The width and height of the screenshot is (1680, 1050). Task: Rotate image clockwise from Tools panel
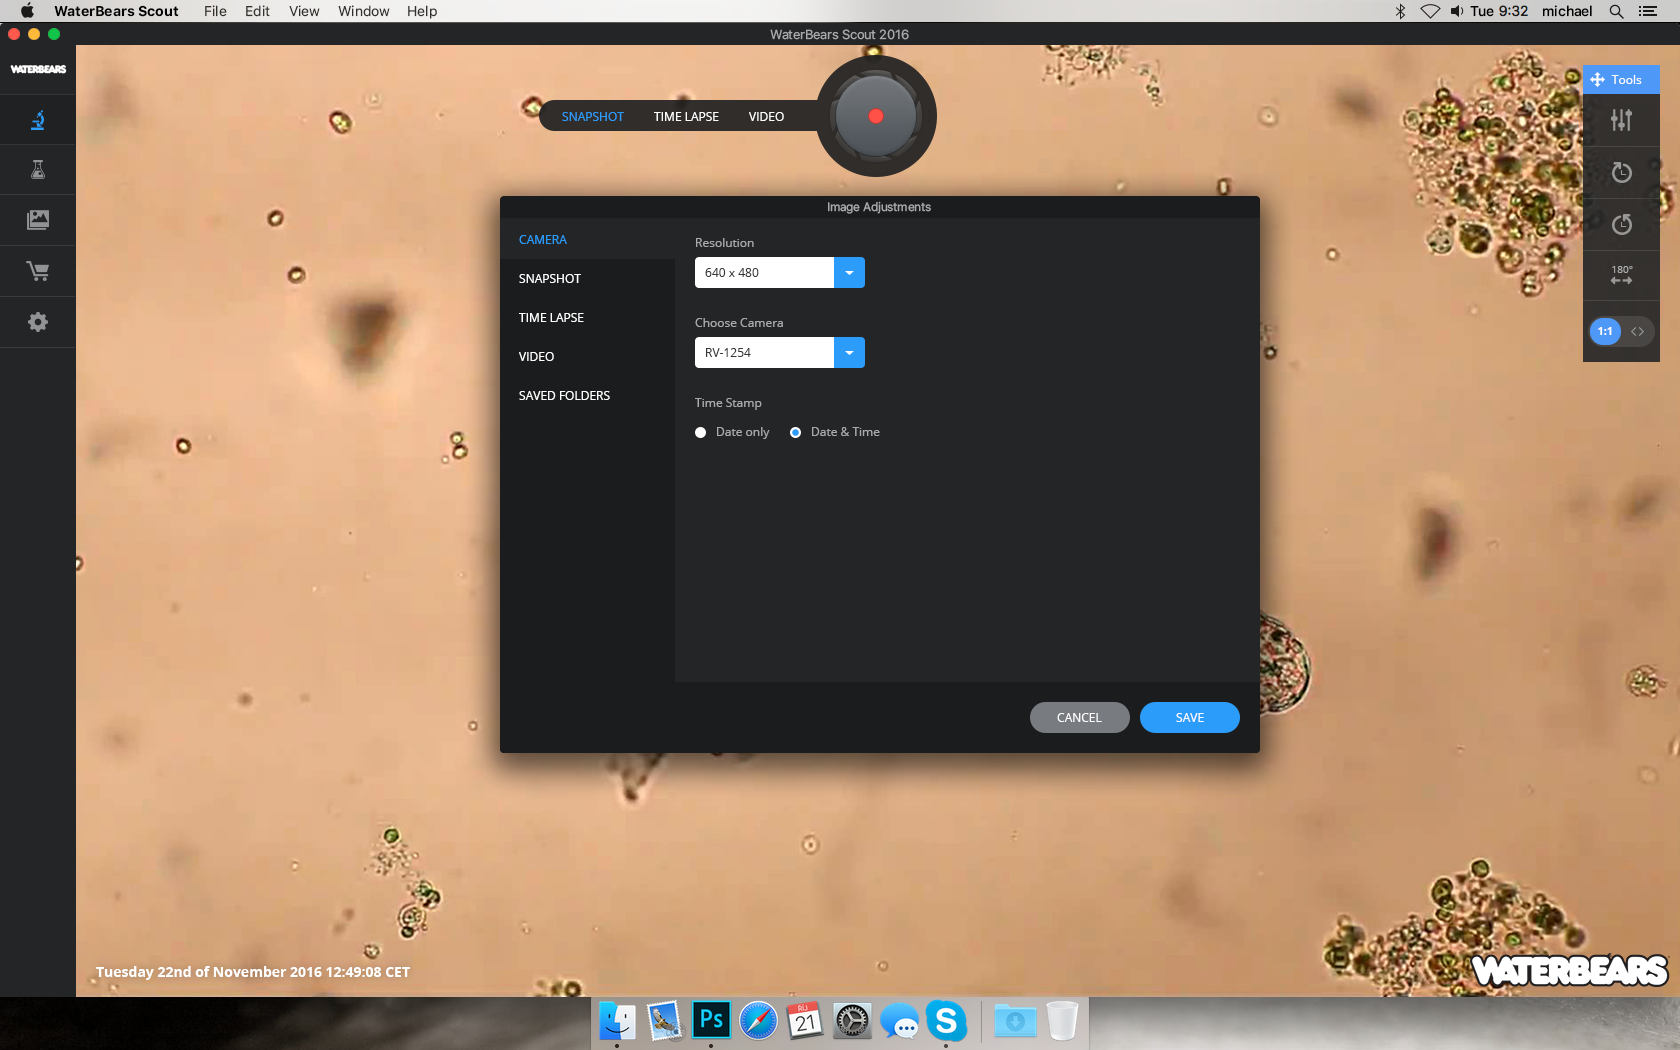[x=1621, y=172]
